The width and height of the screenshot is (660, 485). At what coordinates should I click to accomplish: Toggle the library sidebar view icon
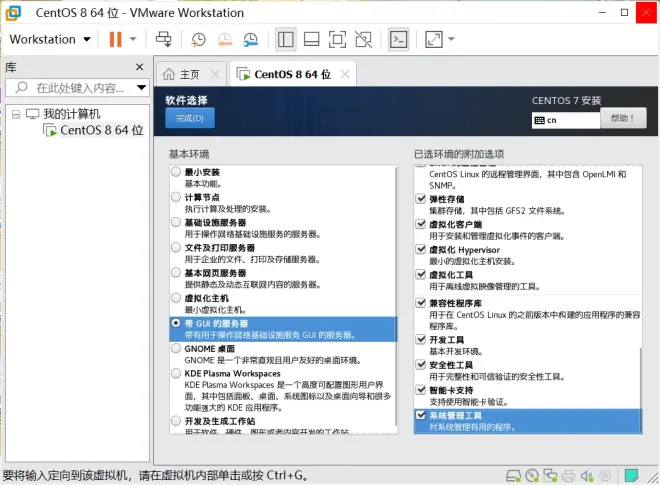pyautogui.click(x=285, y=40)
